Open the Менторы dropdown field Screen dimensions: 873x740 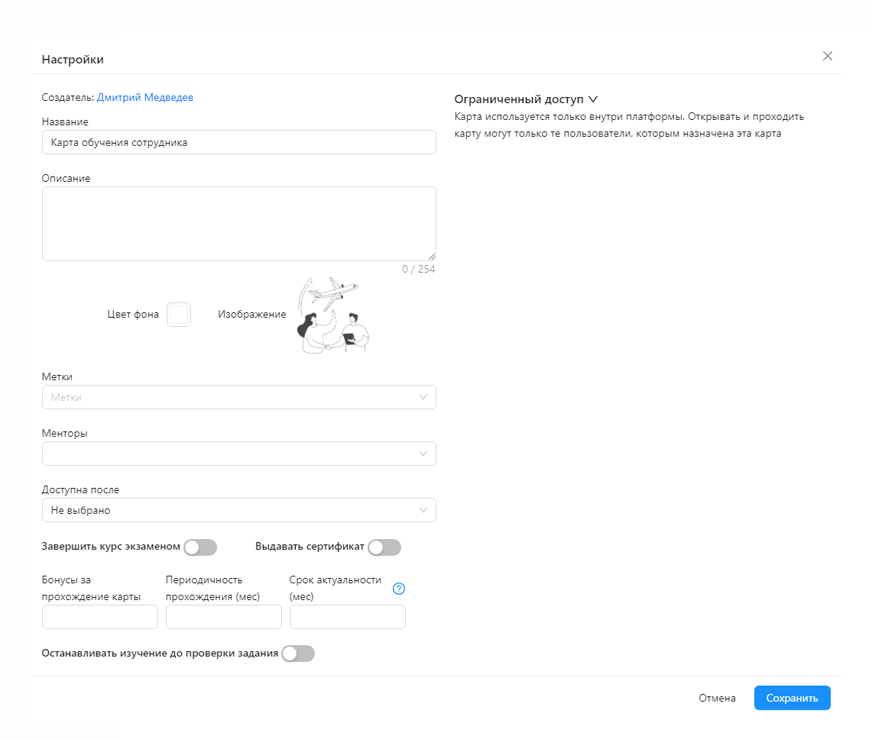click(239, 453)
